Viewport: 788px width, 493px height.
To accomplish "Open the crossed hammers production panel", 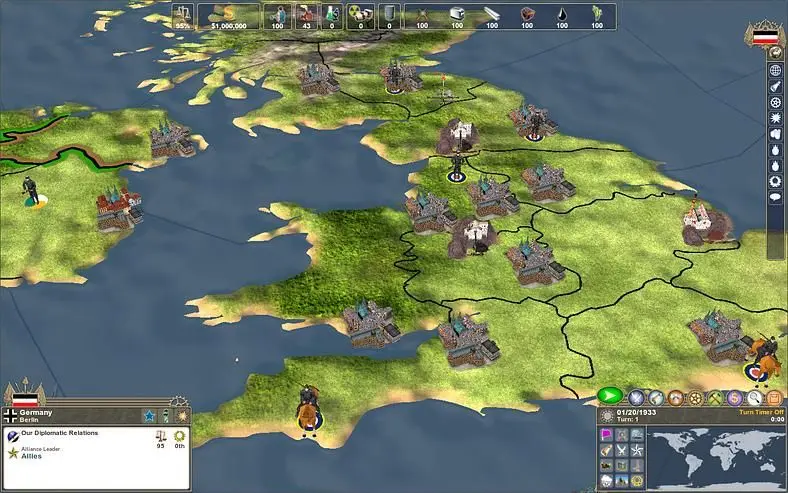I will tap(715, 398).
